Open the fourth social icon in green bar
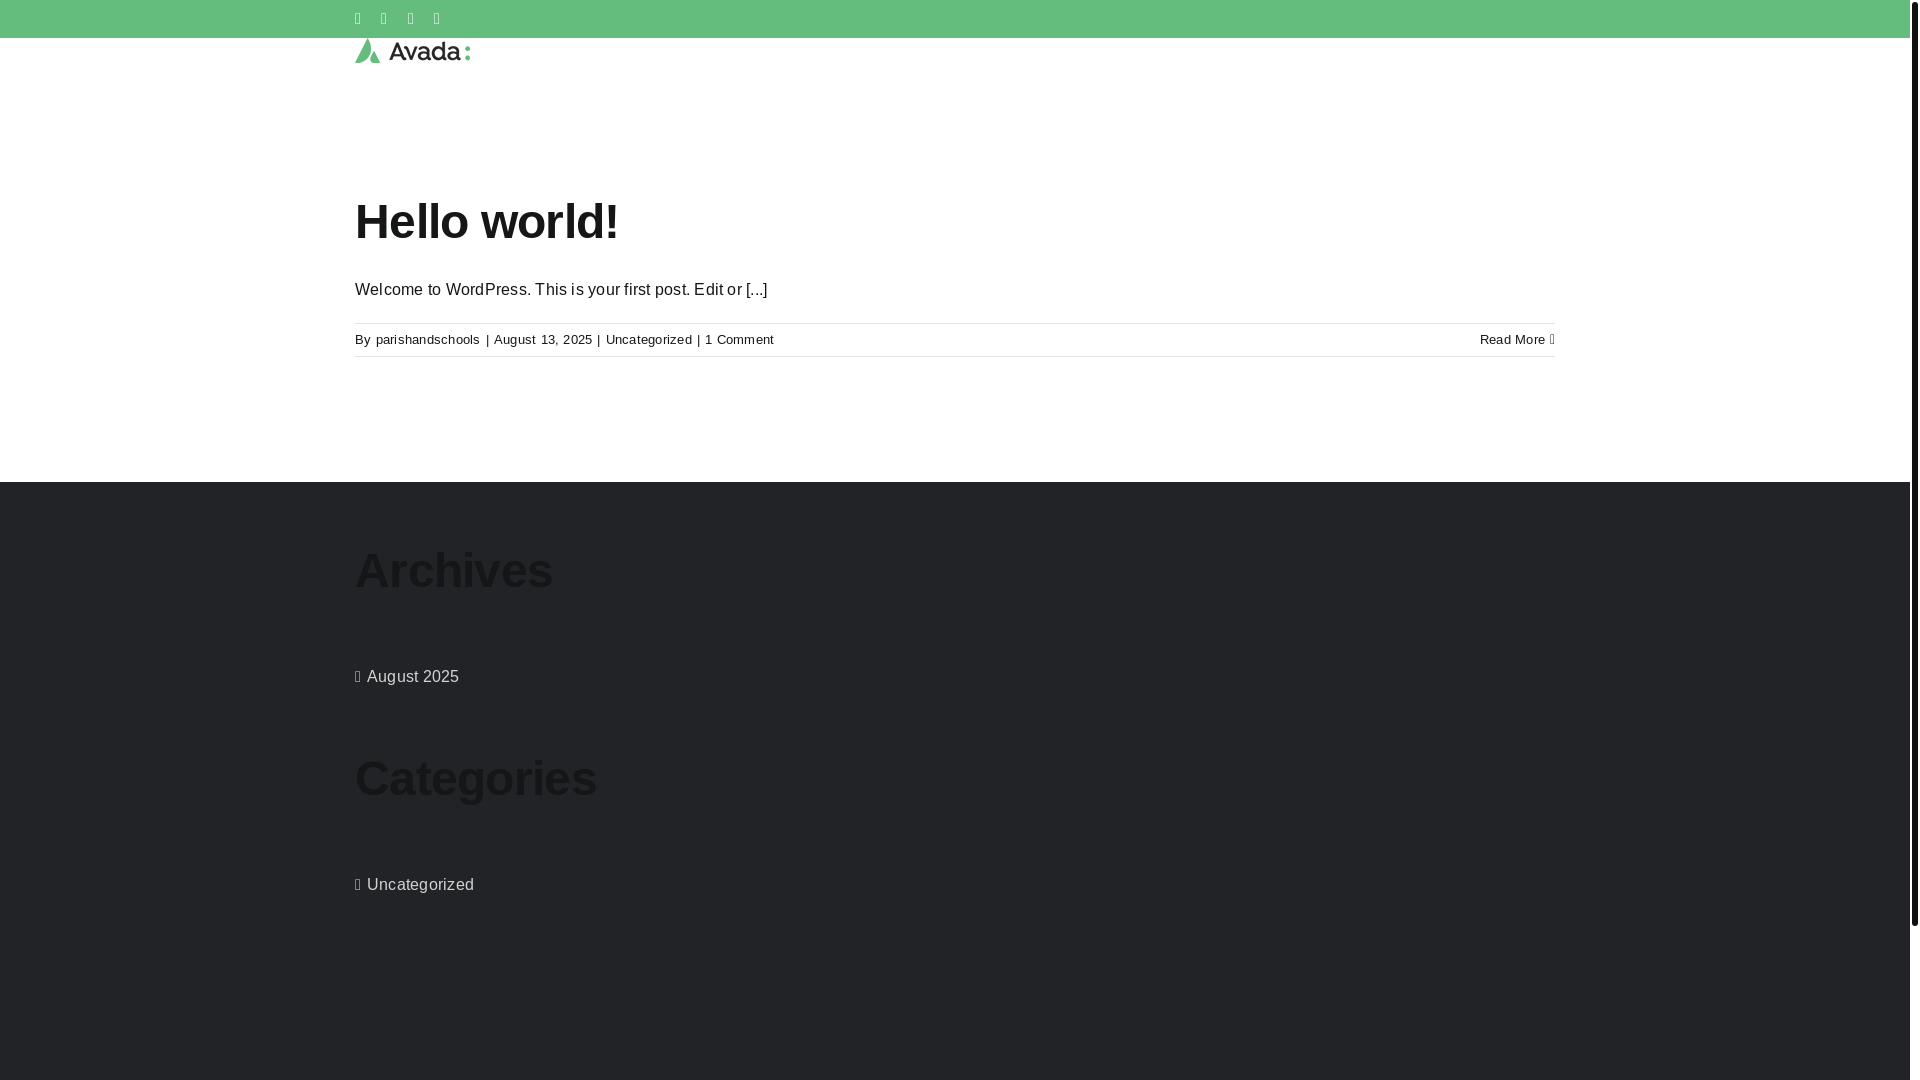 click(437, 19)
